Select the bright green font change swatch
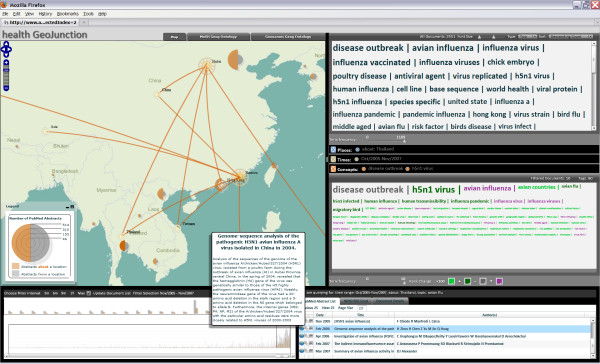 [x=452, y=281]
